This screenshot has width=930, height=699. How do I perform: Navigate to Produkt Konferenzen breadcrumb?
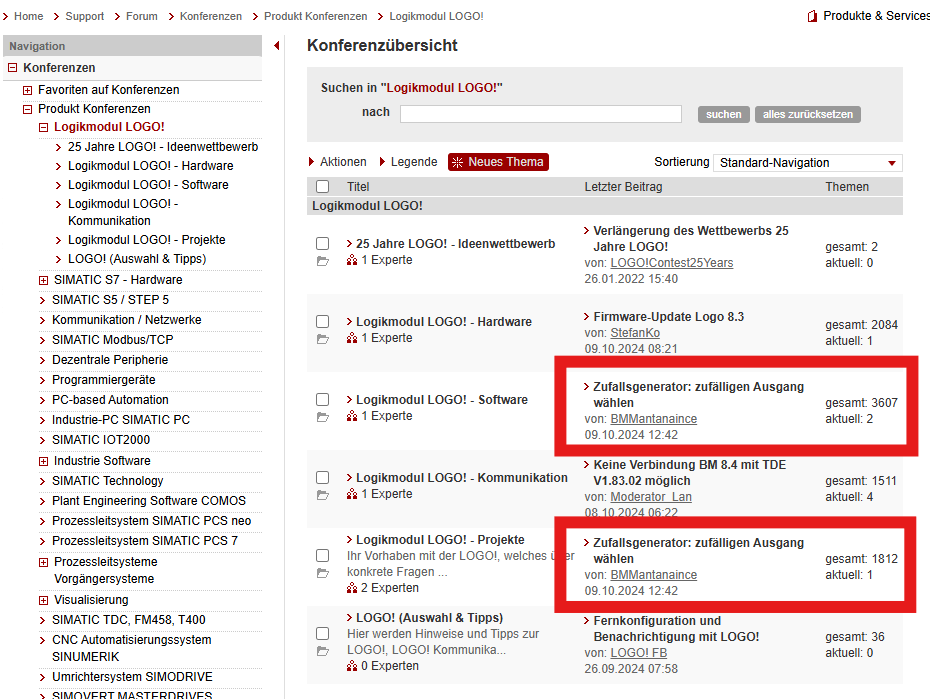(x=316, y=17)
